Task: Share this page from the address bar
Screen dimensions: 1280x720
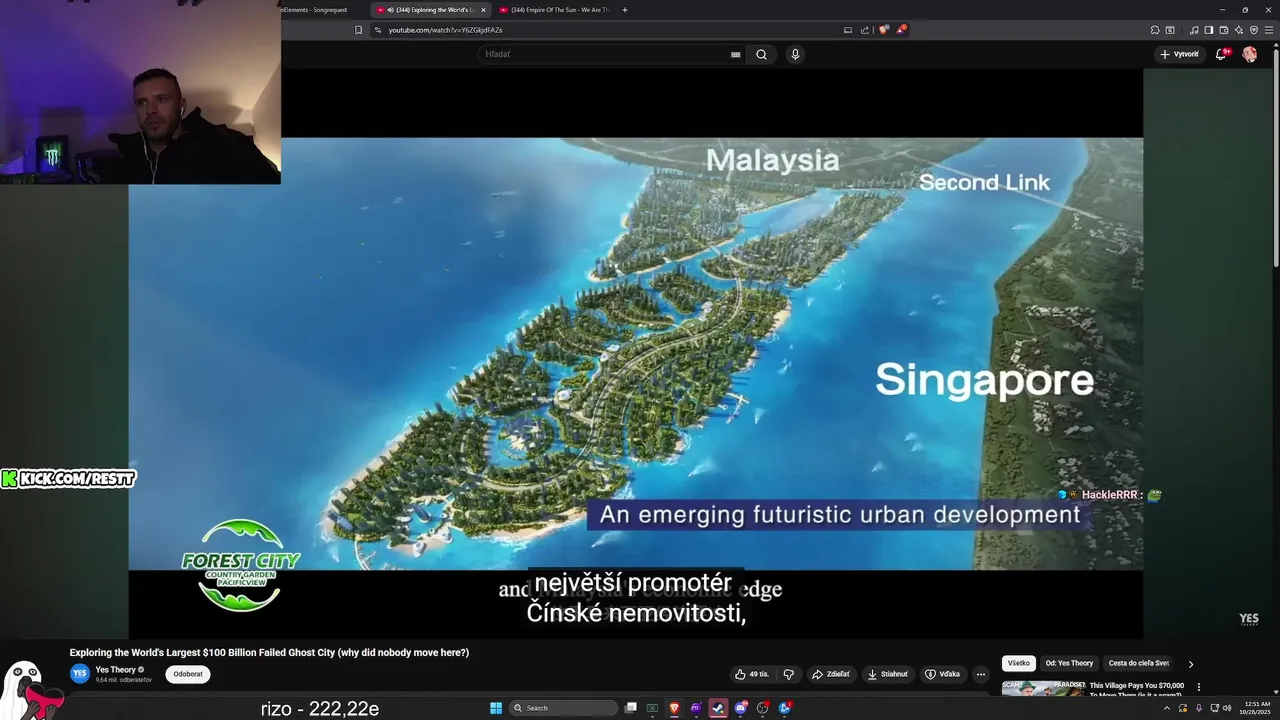Action: coord(865,30)
